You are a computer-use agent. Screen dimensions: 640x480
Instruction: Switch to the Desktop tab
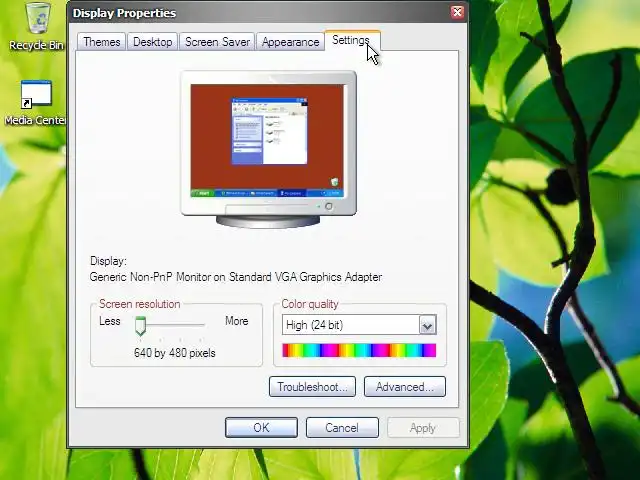pyautogui.click(x=153, y=42)
